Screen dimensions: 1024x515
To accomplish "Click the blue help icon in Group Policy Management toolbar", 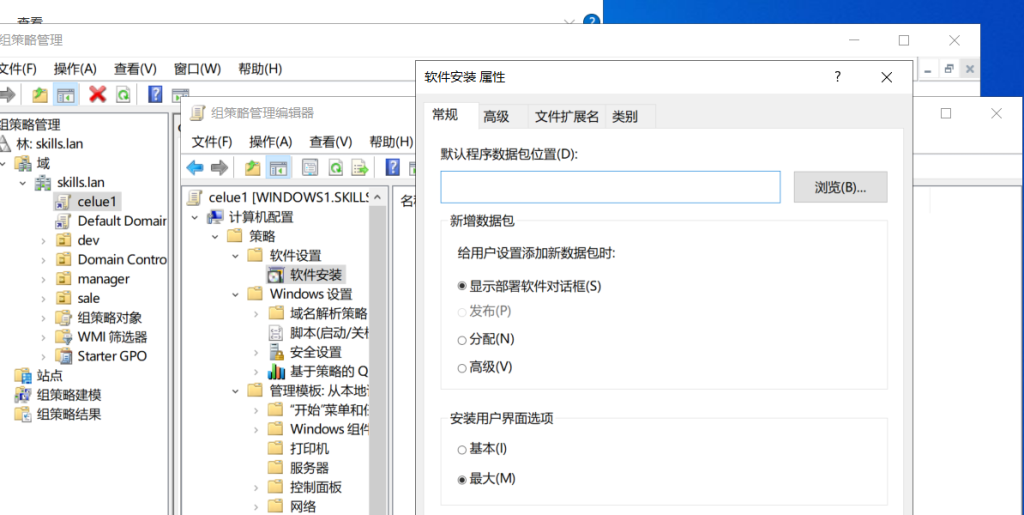I will coord(155,94).
